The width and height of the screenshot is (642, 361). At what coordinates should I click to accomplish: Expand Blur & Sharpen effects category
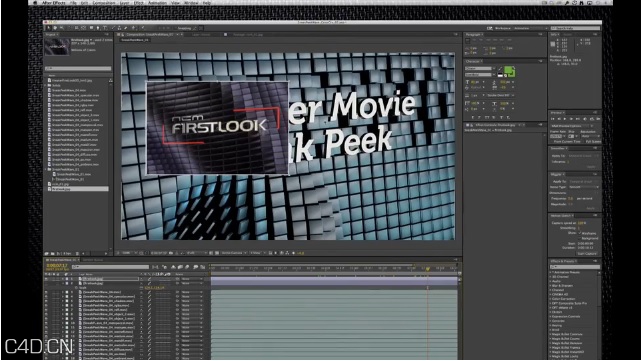[551, 286]
